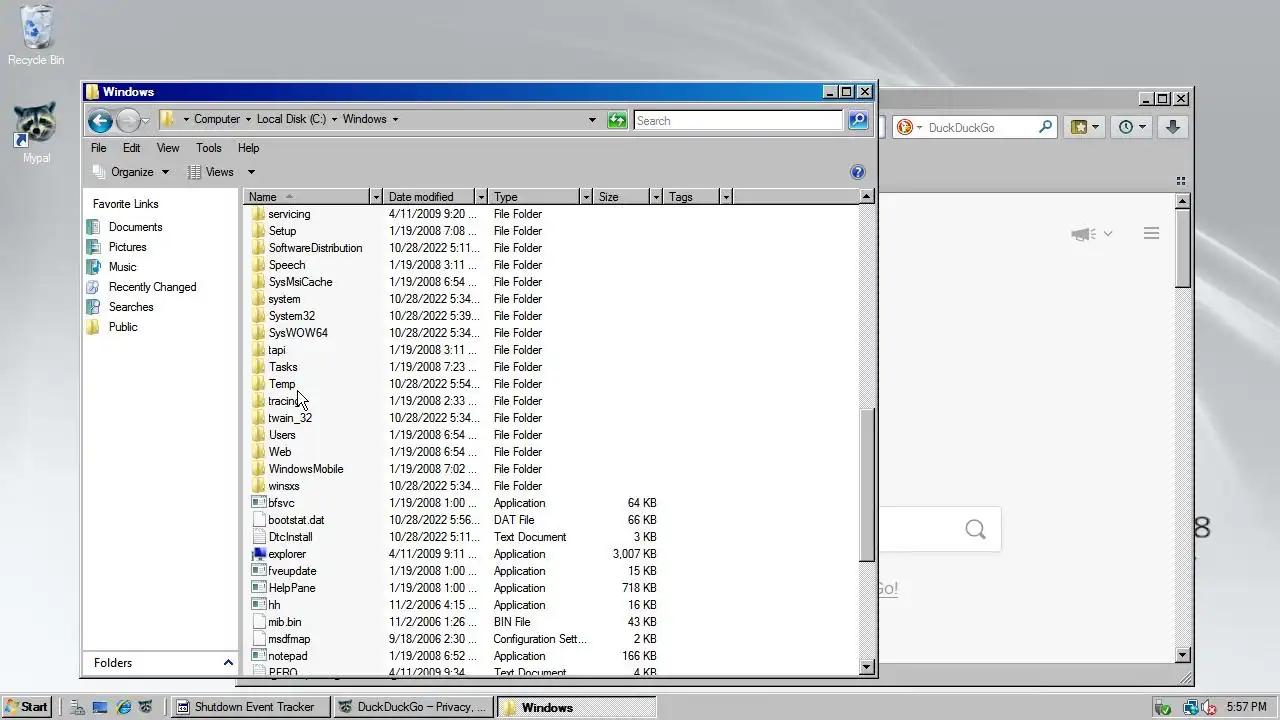Select the fveupdate application icon

point(259,571)
